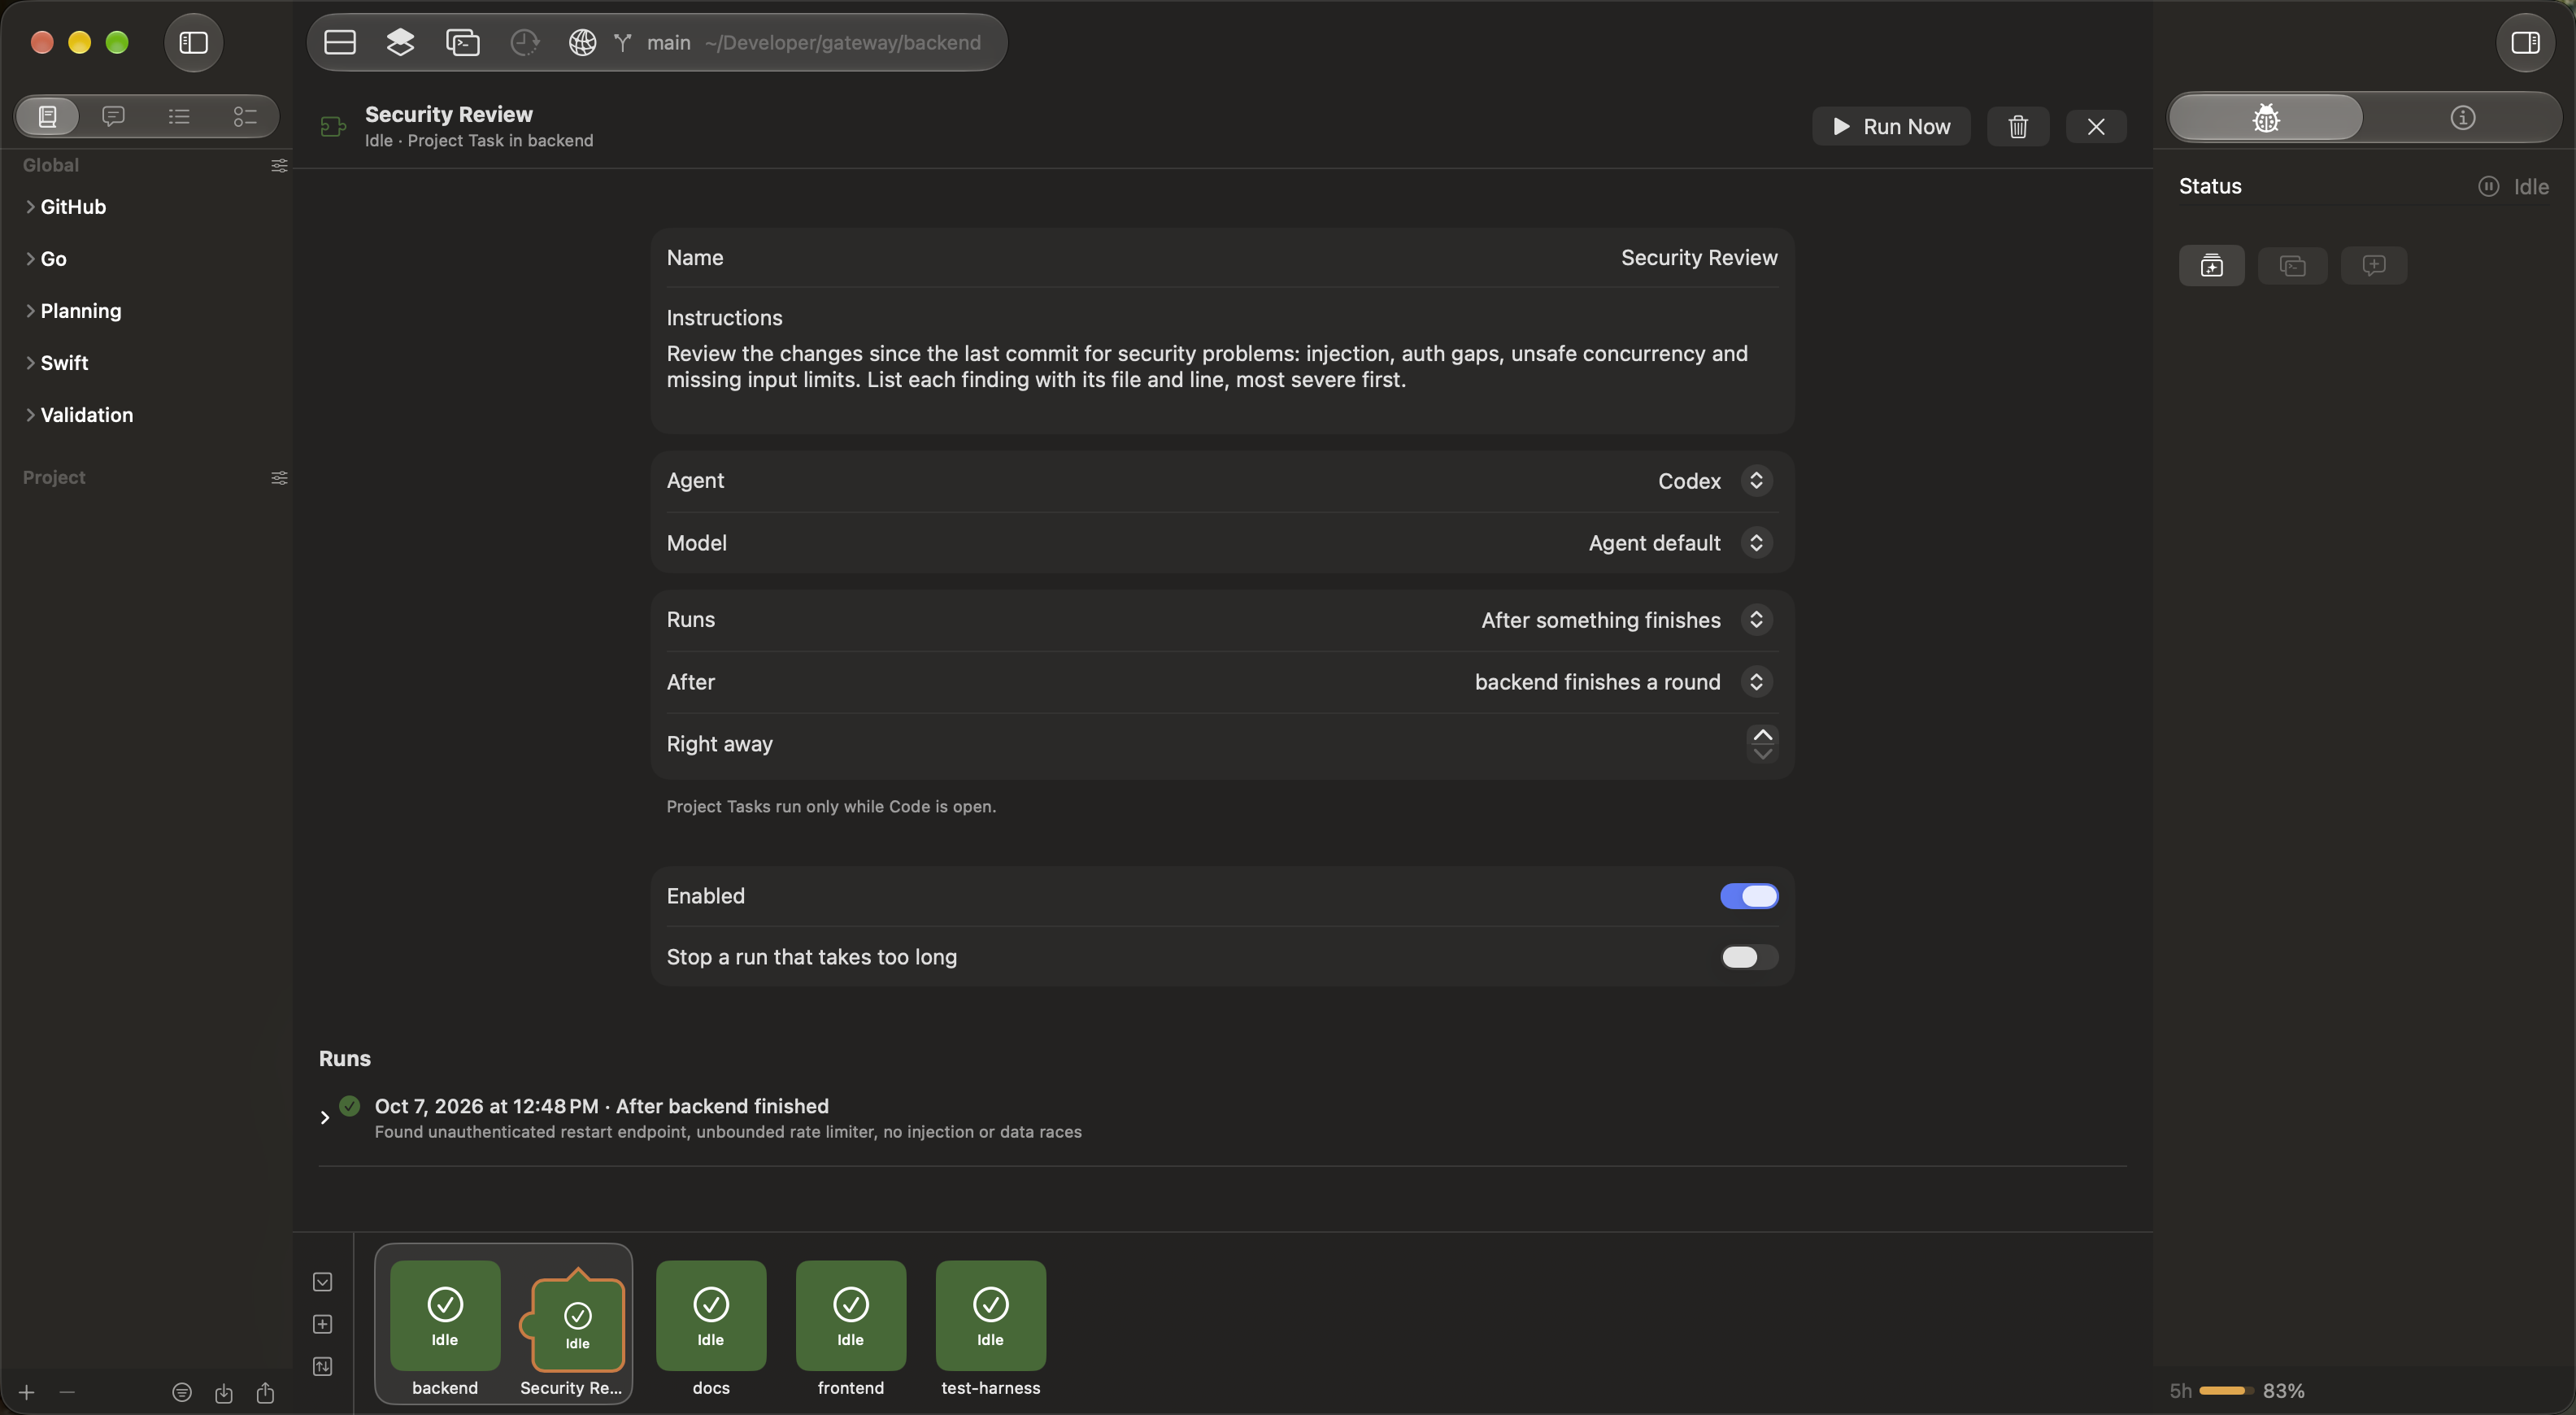Click the main branch label in toolbar
This screenshot has height=1415, width=2576.
point(668,42)
